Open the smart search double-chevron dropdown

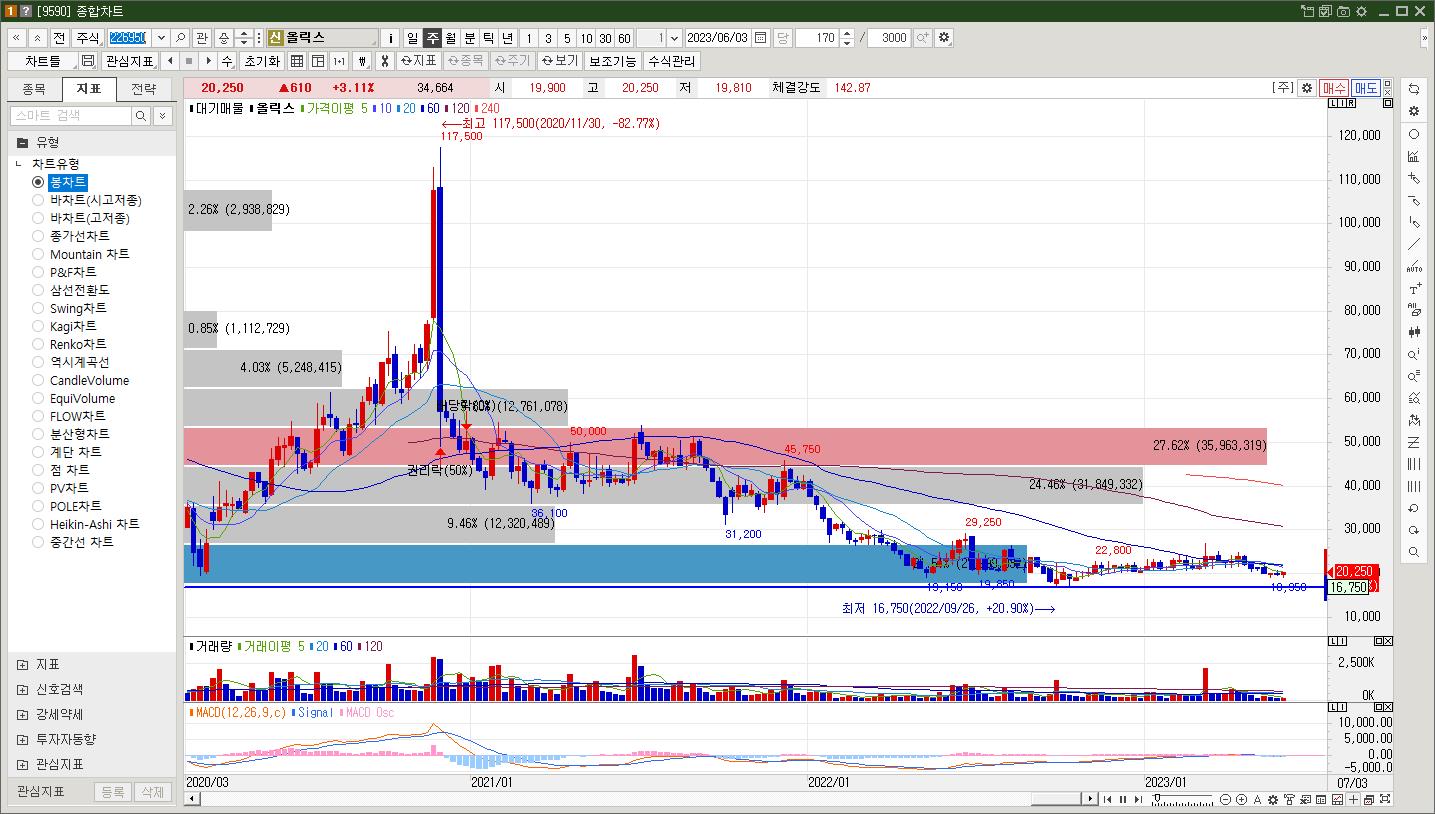coord(164,116)
